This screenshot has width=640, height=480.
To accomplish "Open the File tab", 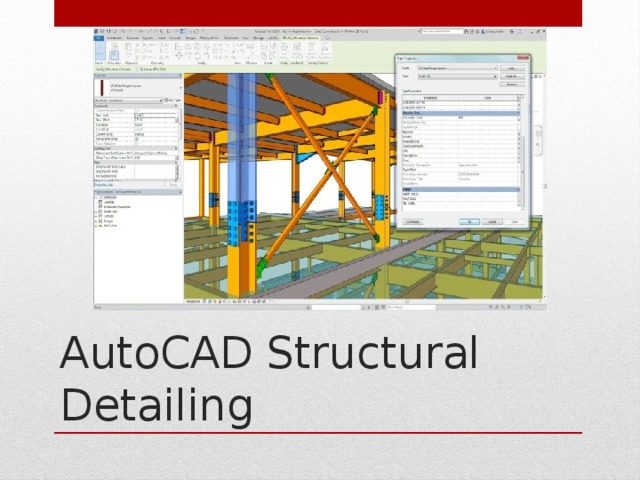I will (99, 38).
